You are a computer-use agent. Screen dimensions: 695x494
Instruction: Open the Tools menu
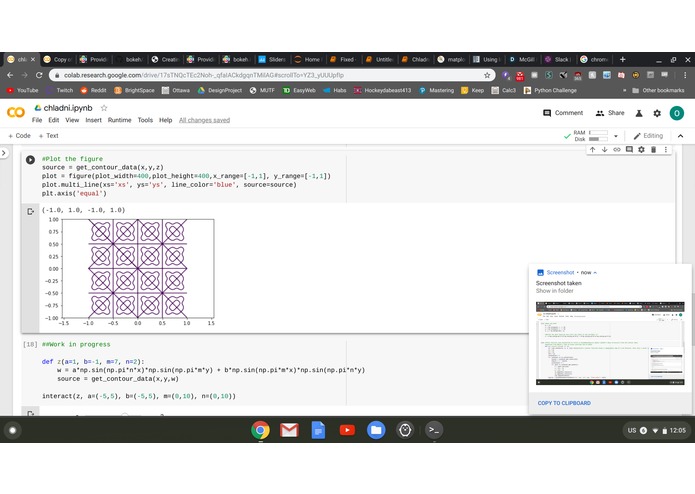coord(145,120)
